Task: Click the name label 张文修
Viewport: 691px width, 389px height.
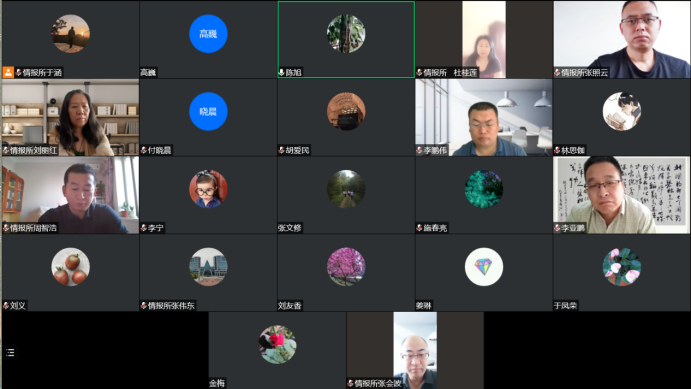Action: tap(290, 228)
